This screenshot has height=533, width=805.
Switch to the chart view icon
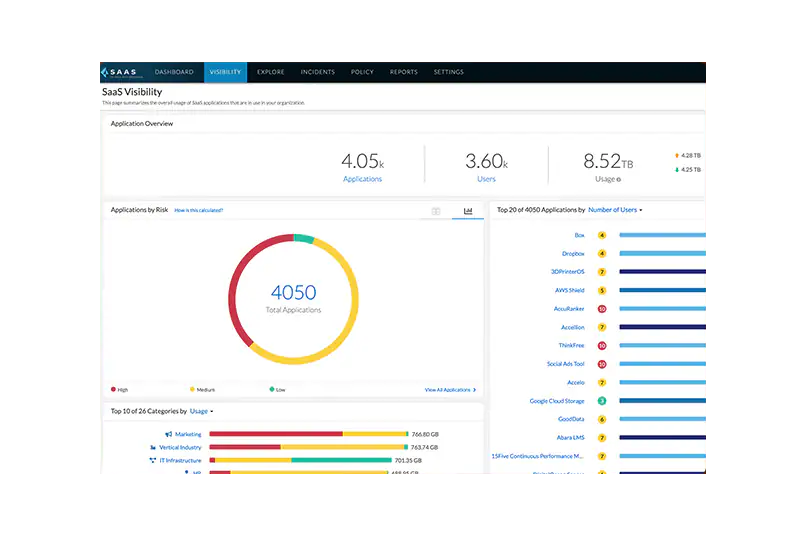[467, 211]
